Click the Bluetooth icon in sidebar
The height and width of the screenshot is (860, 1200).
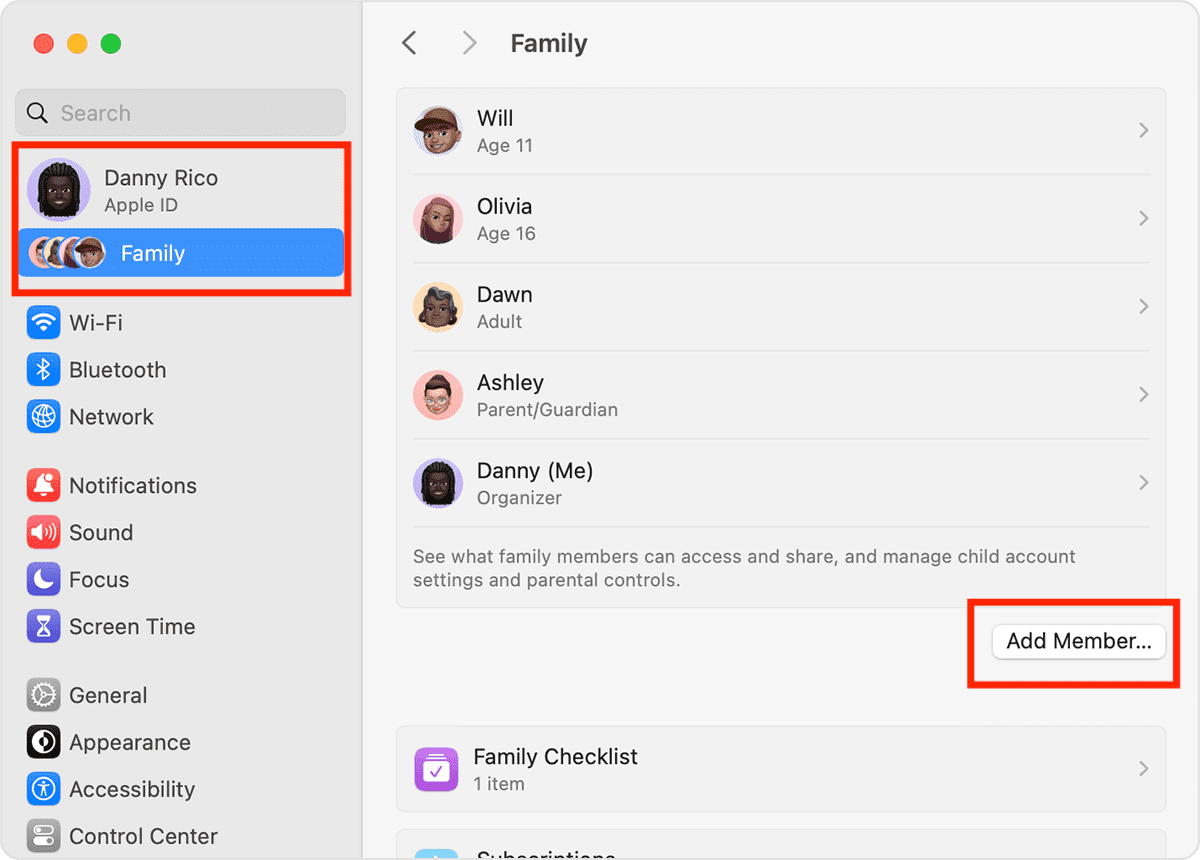click(x=43, y=370)
